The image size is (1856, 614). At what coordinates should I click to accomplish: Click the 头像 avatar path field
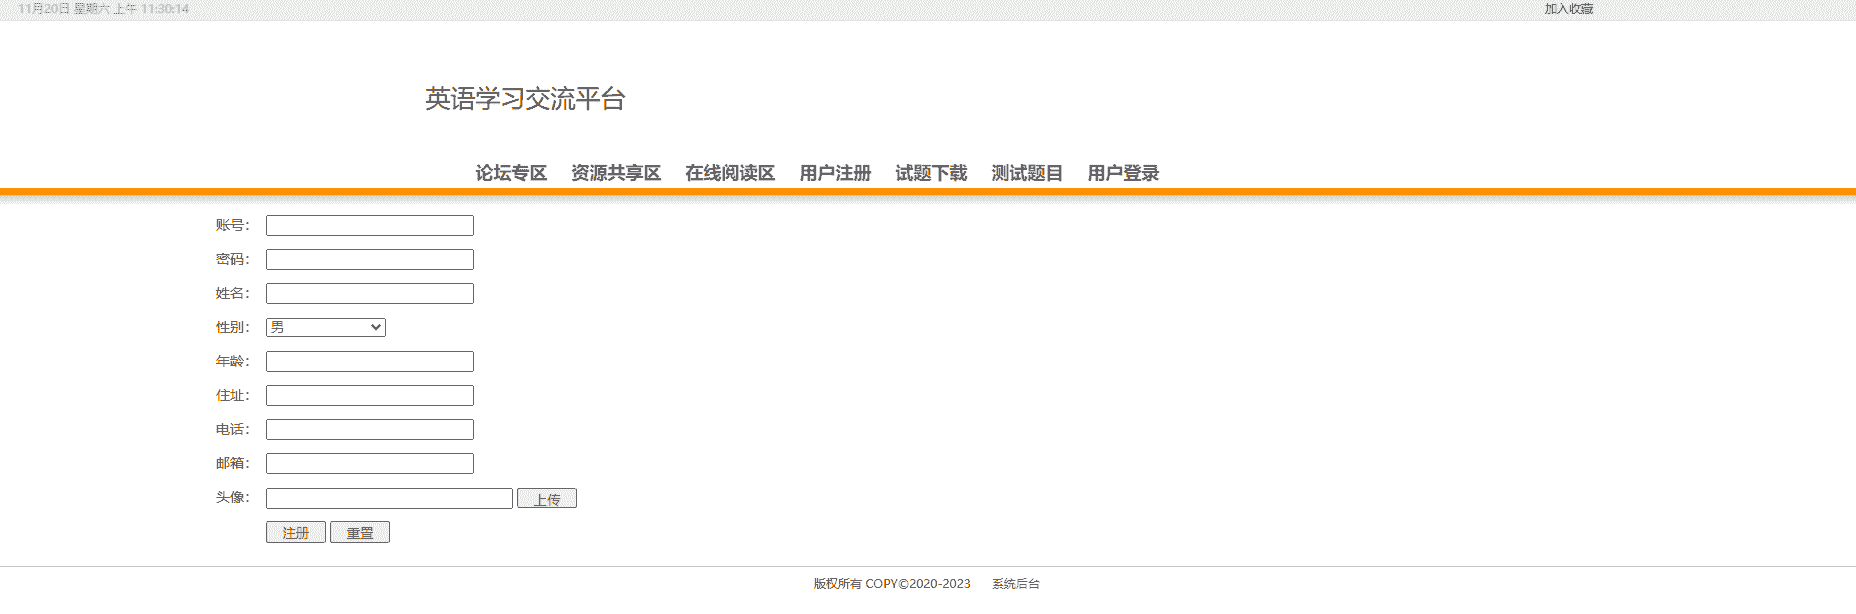tap(389, 498)
